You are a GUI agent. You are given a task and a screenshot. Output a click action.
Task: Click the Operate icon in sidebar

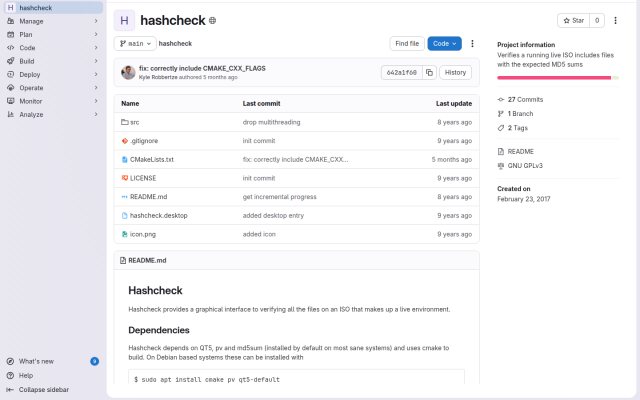[x=11, y=88]
